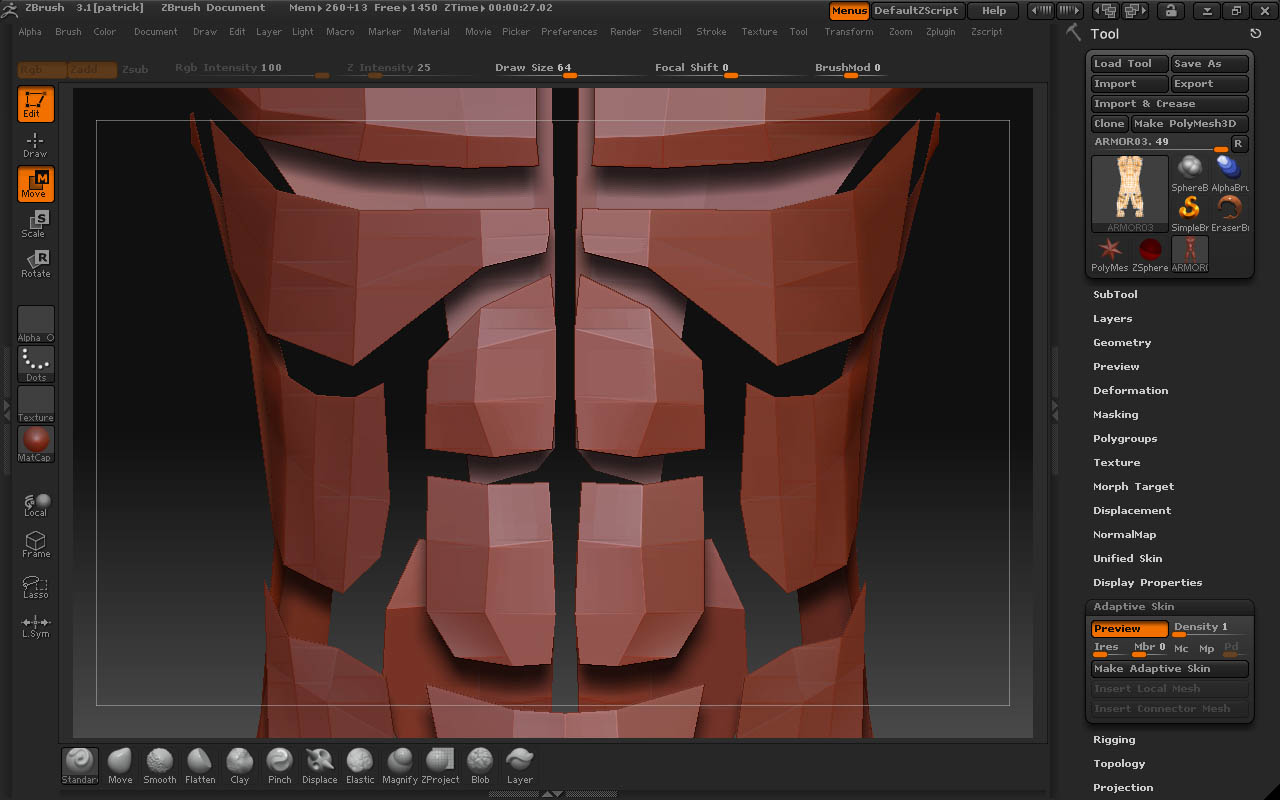
Task: Open the Zplugin menu
Action: [940, 32]
